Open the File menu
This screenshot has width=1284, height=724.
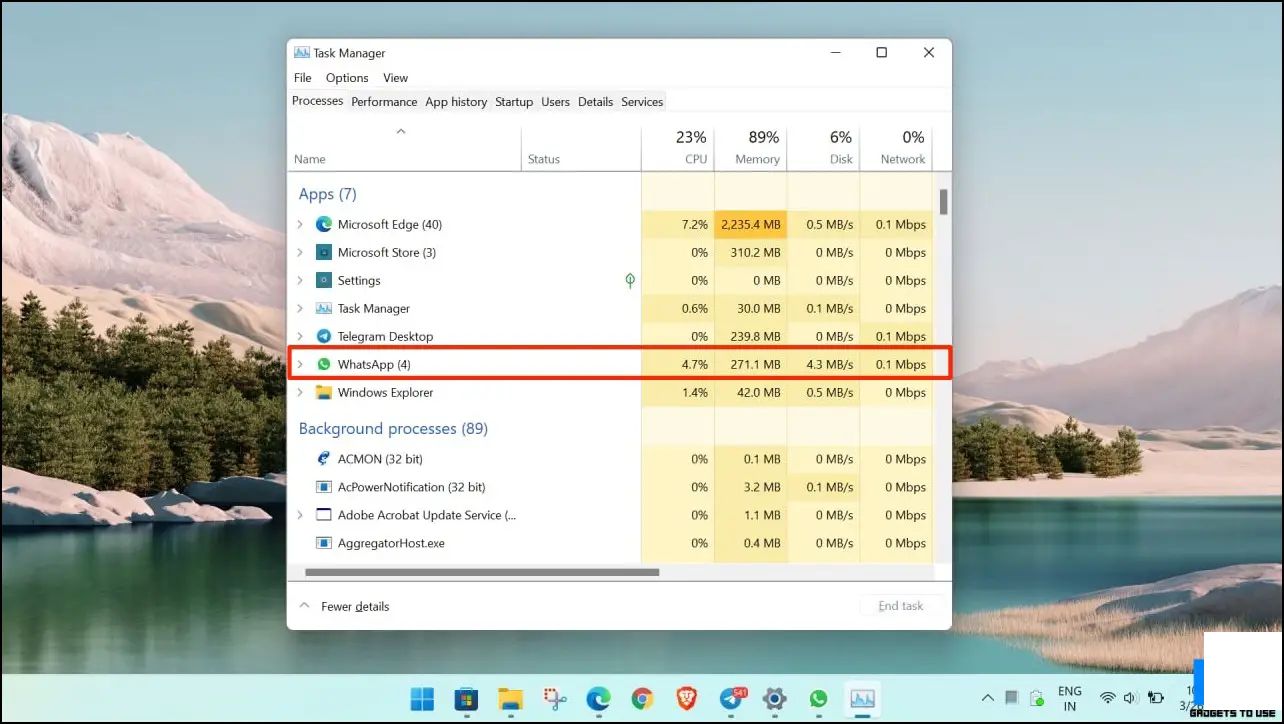coord(303,78)
